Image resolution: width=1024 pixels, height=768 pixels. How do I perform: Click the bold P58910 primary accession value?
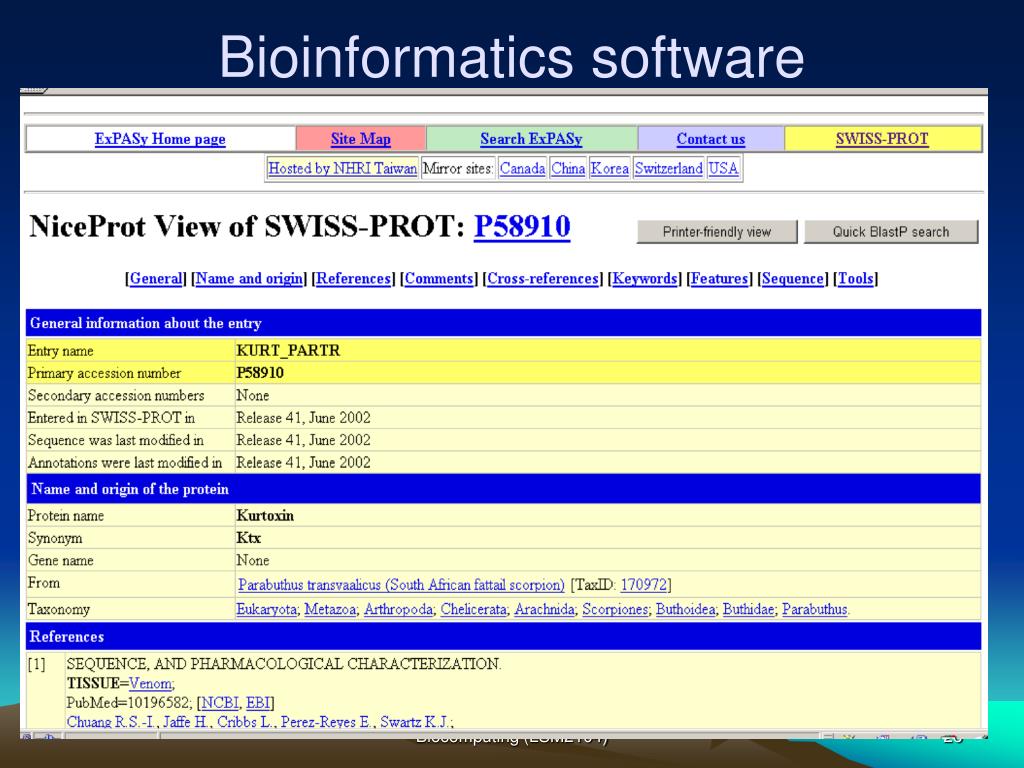pos(260,373)
